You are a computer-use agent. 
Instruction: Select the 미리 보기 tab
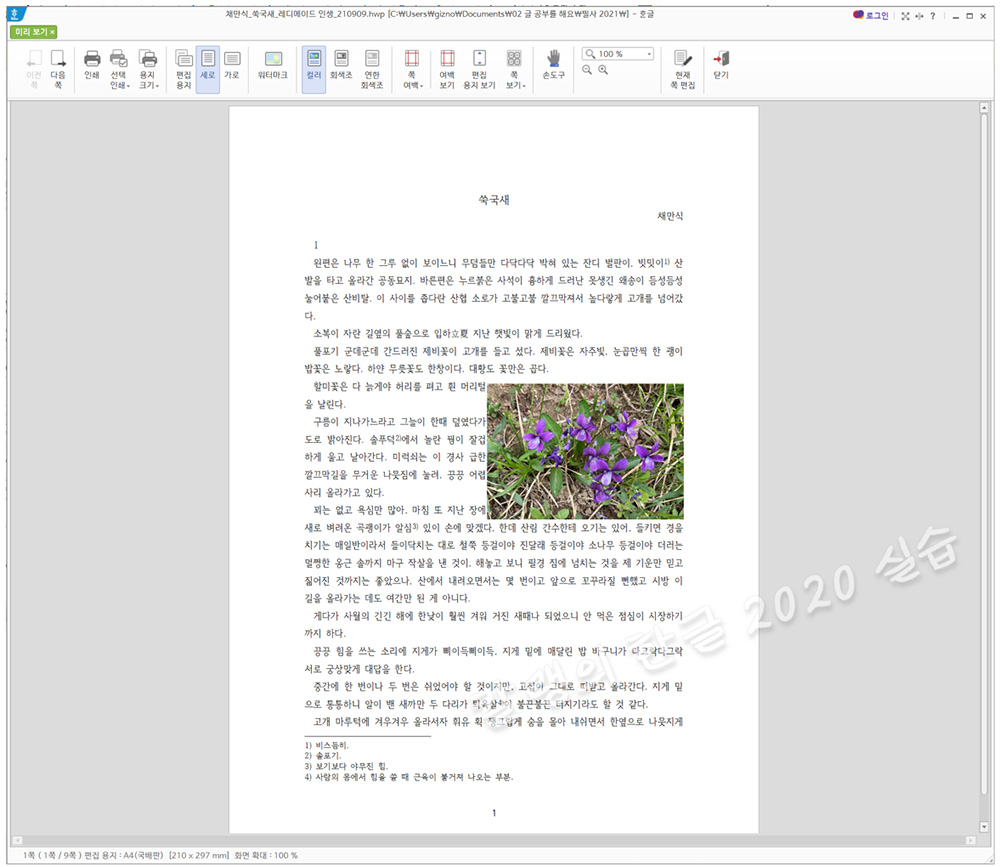coord(31,31)
